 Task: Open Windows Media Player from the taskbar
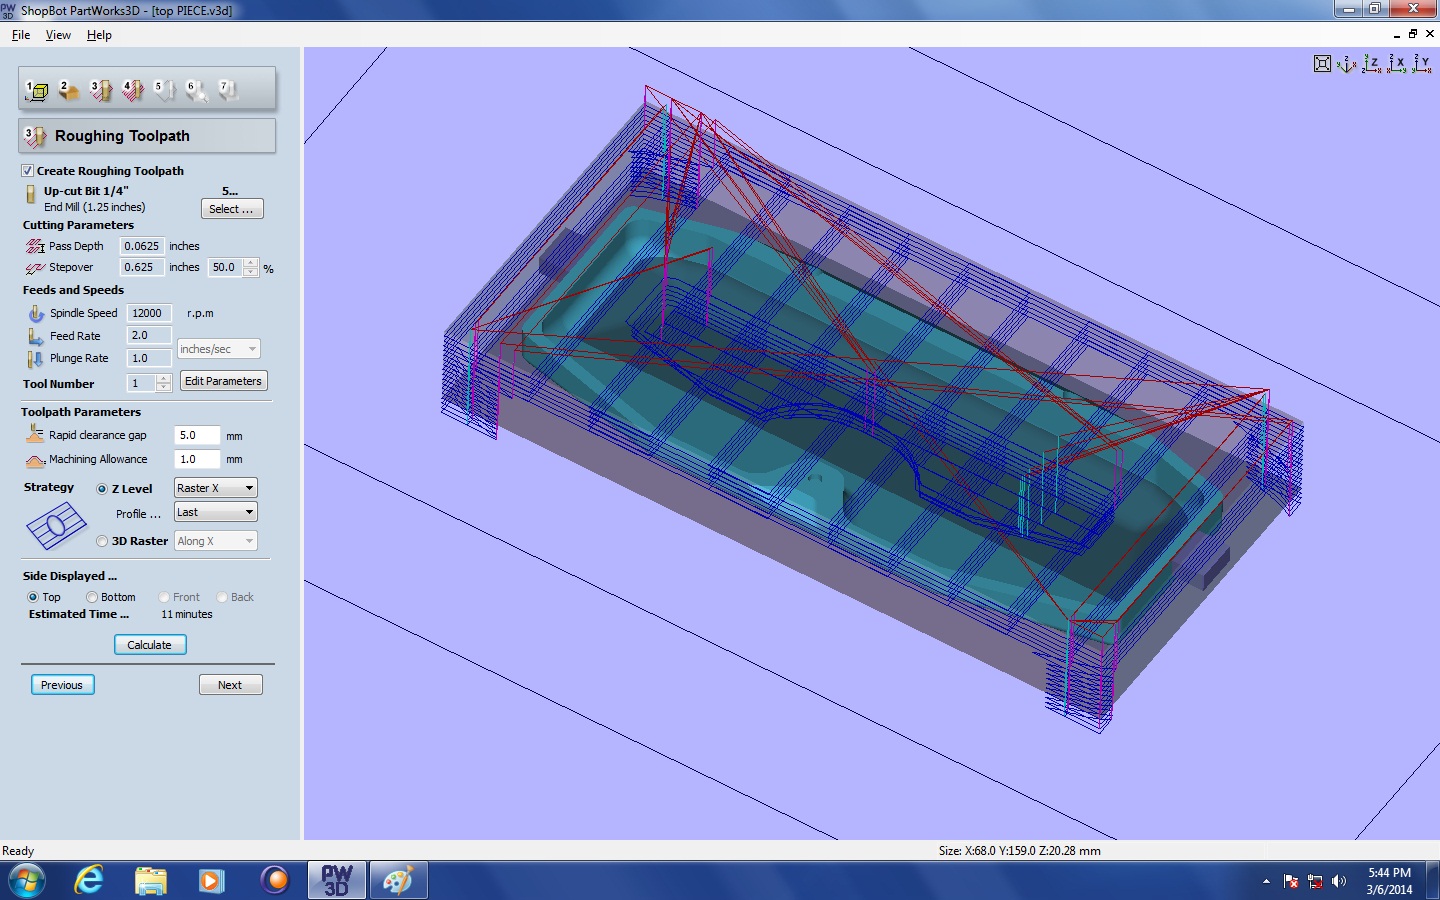coord(211,880)
